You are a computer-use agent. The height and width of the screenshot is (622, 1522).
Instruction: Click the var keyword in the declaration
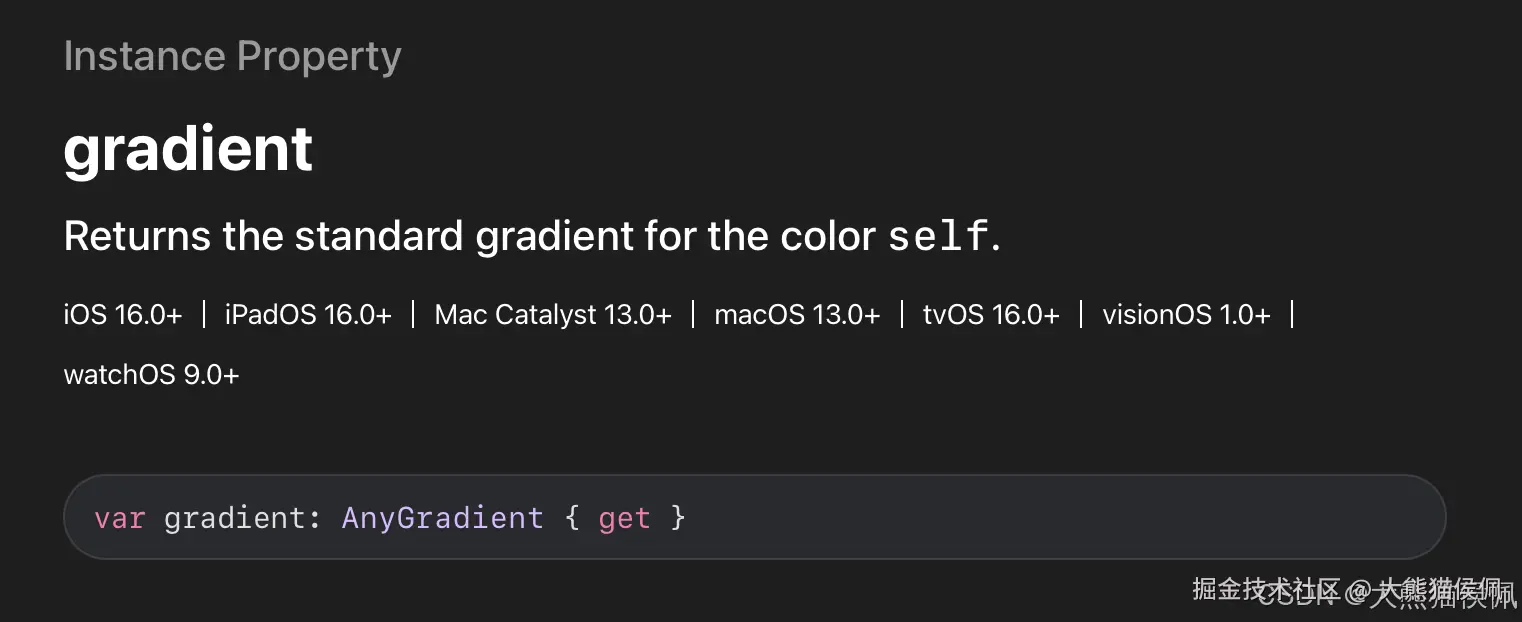click(119, 518)
